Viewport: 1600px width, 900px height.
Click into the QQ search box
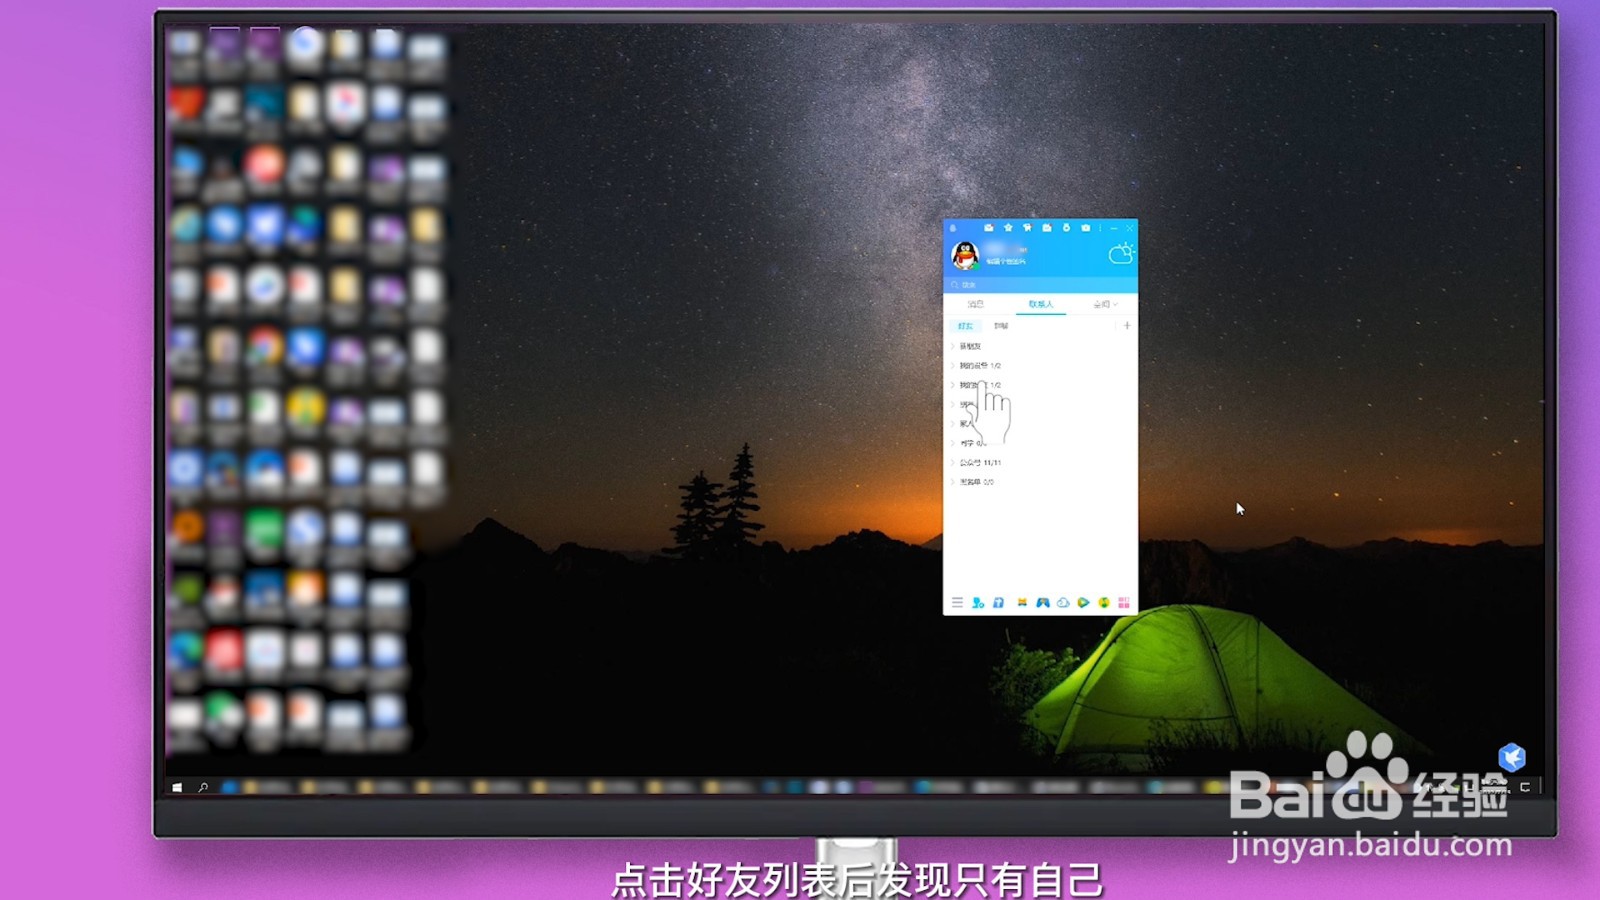click(x=1040, y=285)
